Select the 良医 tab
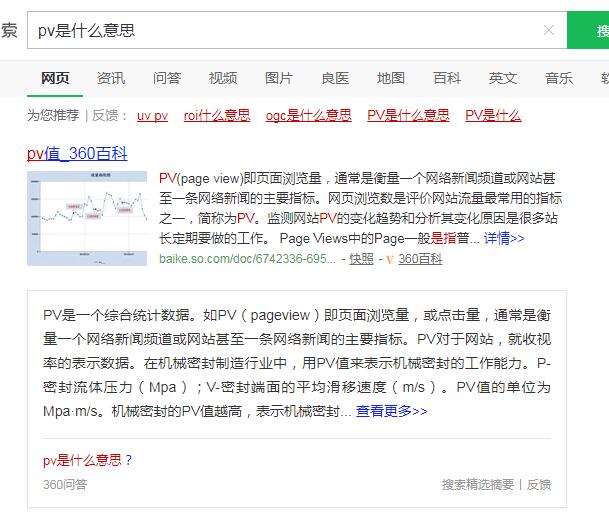 tap(335, 78)
